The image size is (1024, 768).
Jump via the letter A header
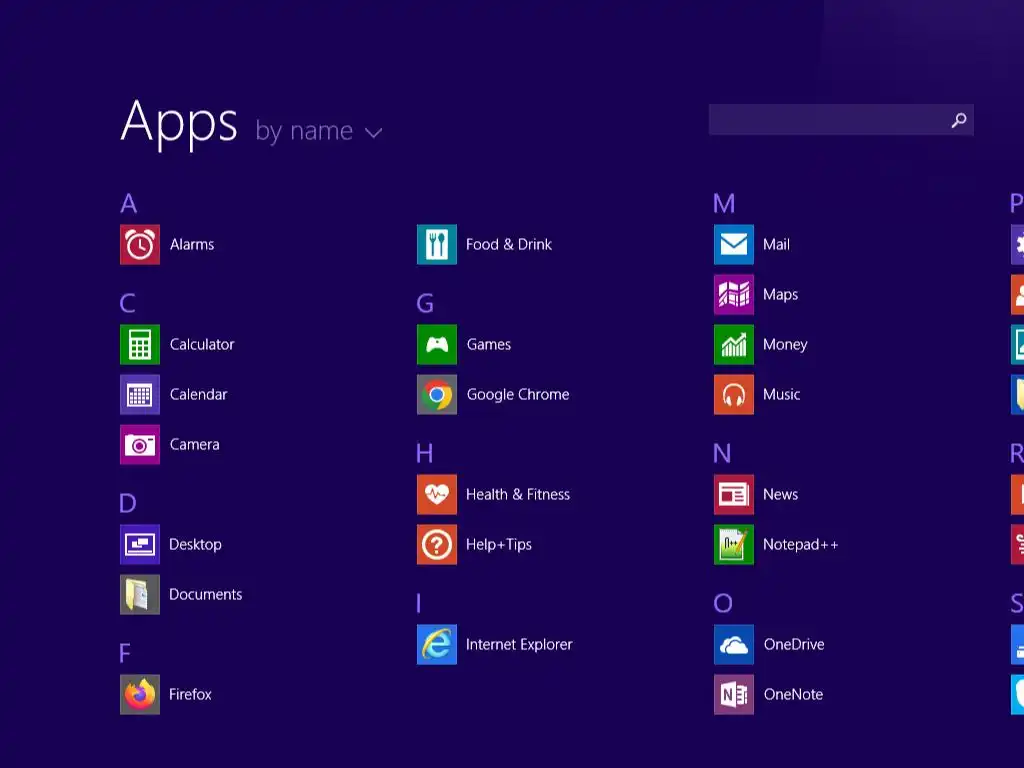point(129,204)
